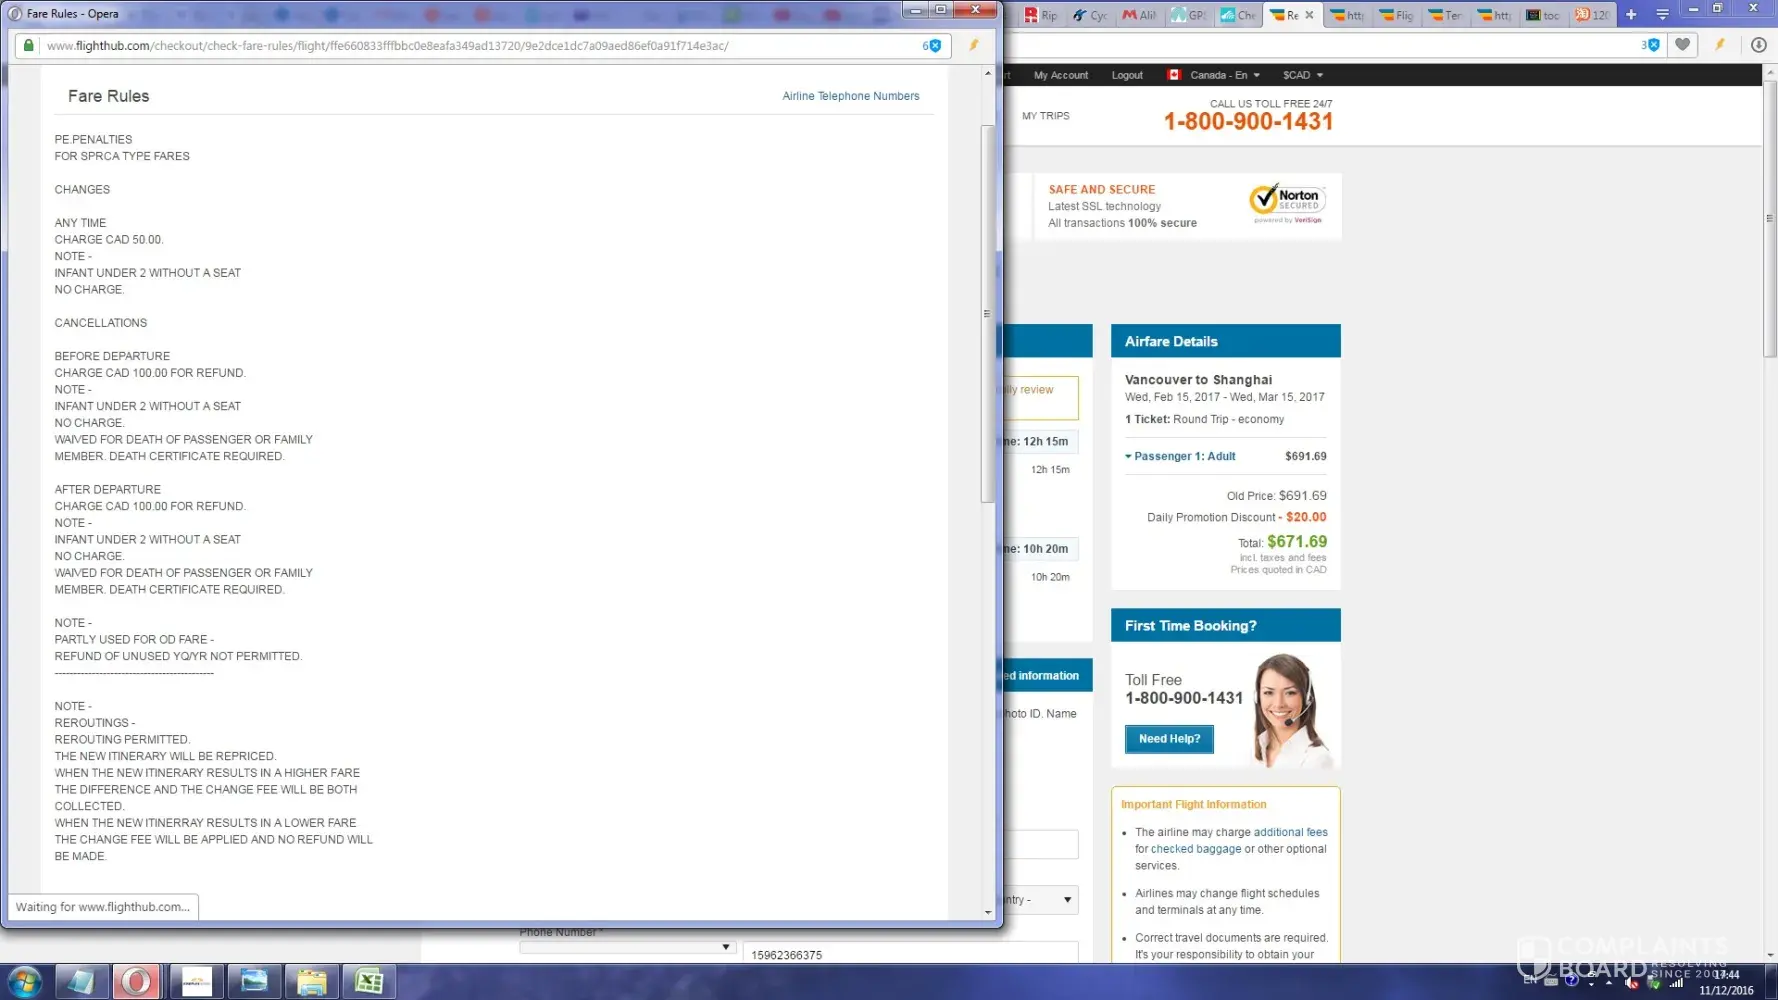Click the total price $671.69

click(1297, 542)
